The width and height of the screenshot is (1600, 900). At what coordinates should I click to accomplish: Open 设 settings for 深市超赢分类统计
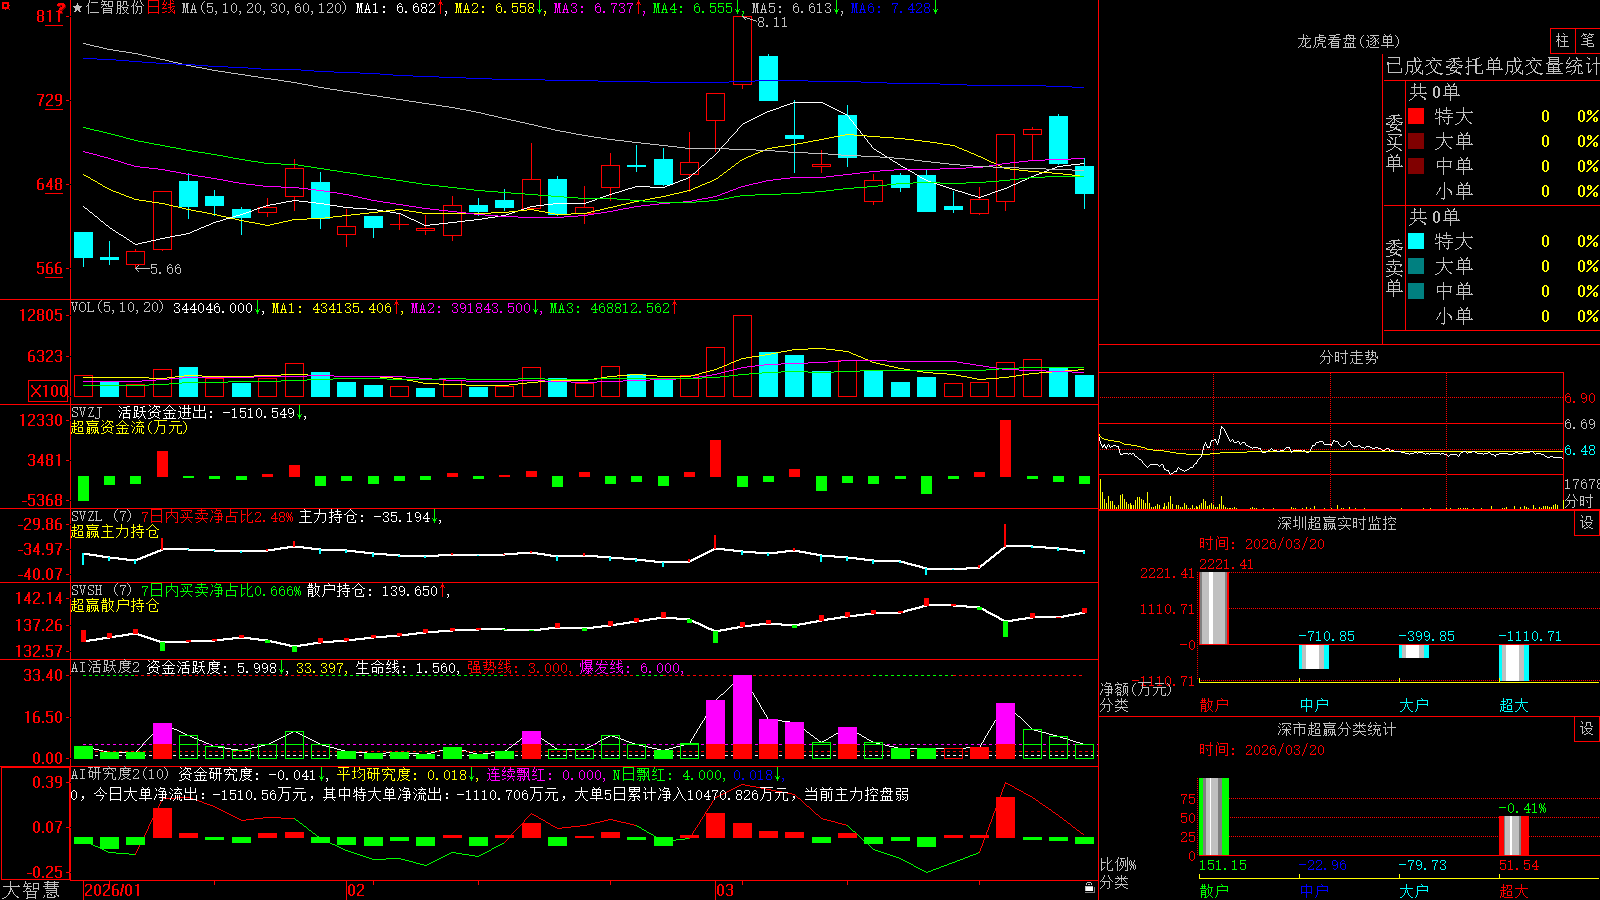point(1586,729)
